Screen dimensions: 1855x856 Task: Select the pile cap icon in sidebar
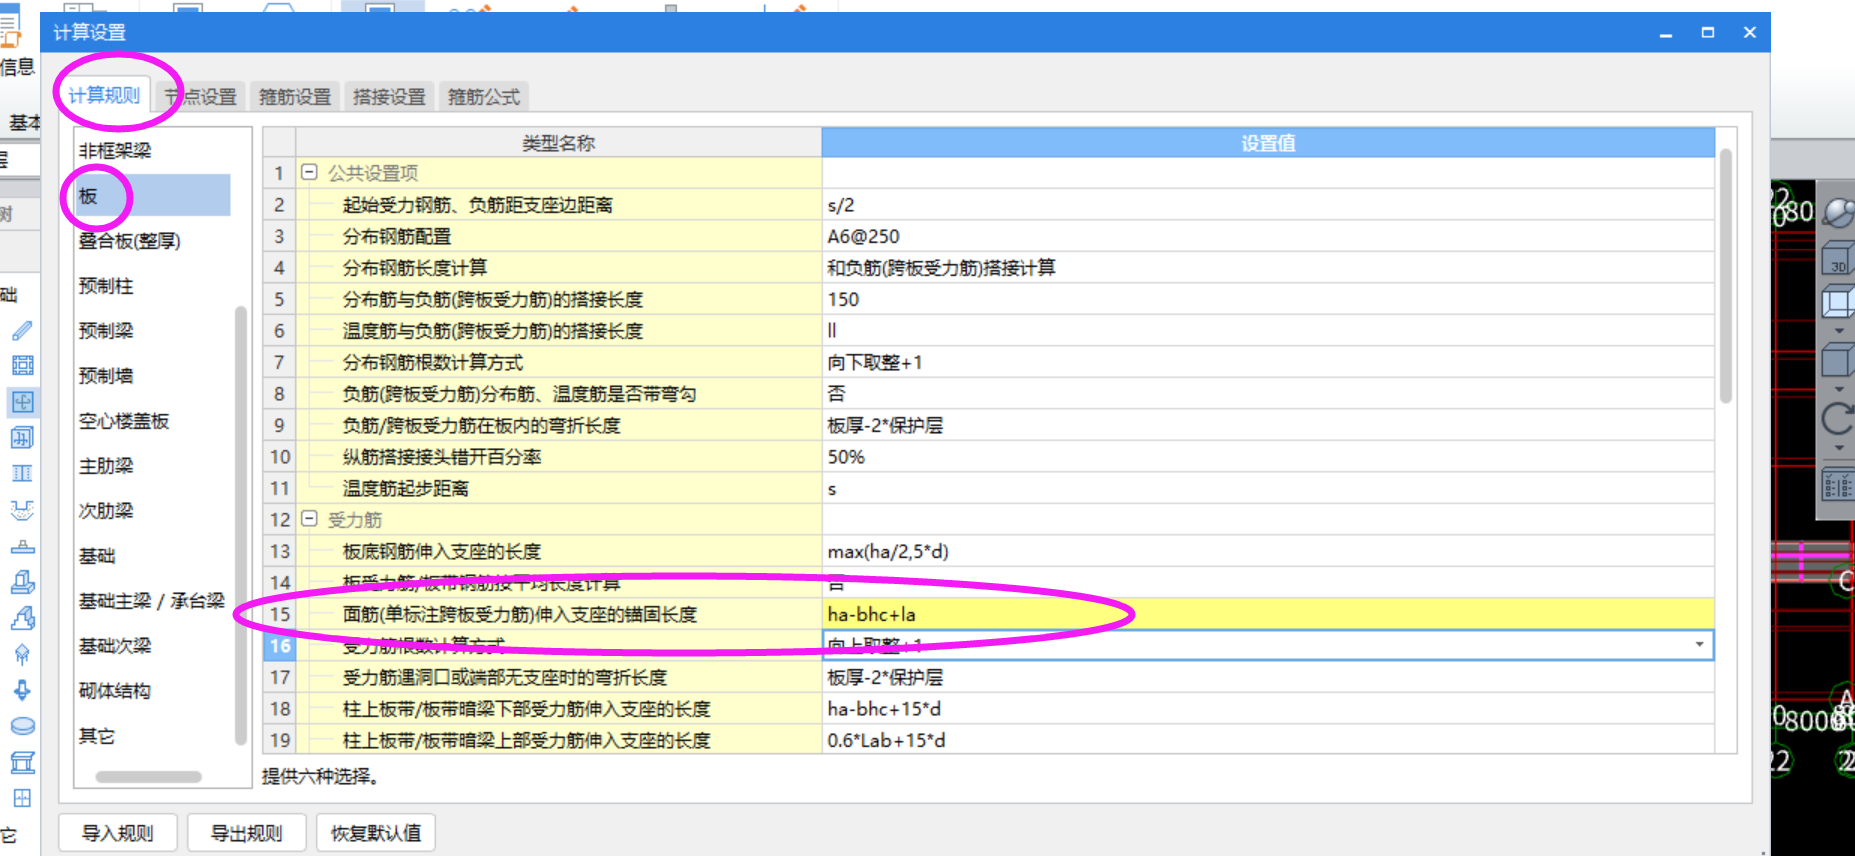pos(22,654)
